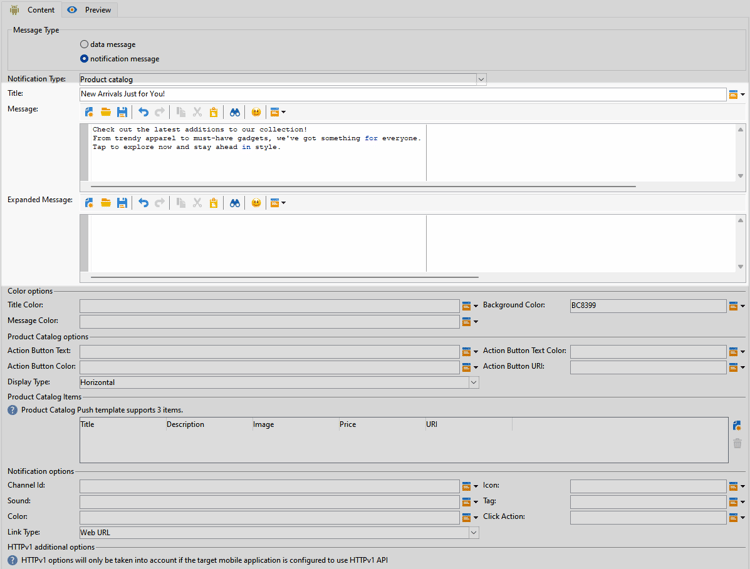Select the notification message radio button
This screenshot has height=569, width=750.
point(84,58)
